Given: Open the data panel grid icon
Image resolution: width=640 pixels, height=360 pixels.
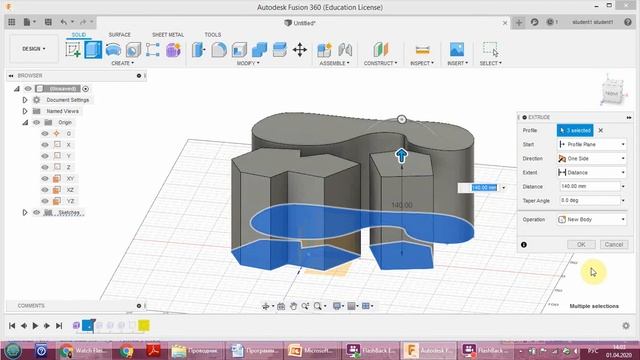Looking at the screenshot, I should coord(12,22).
